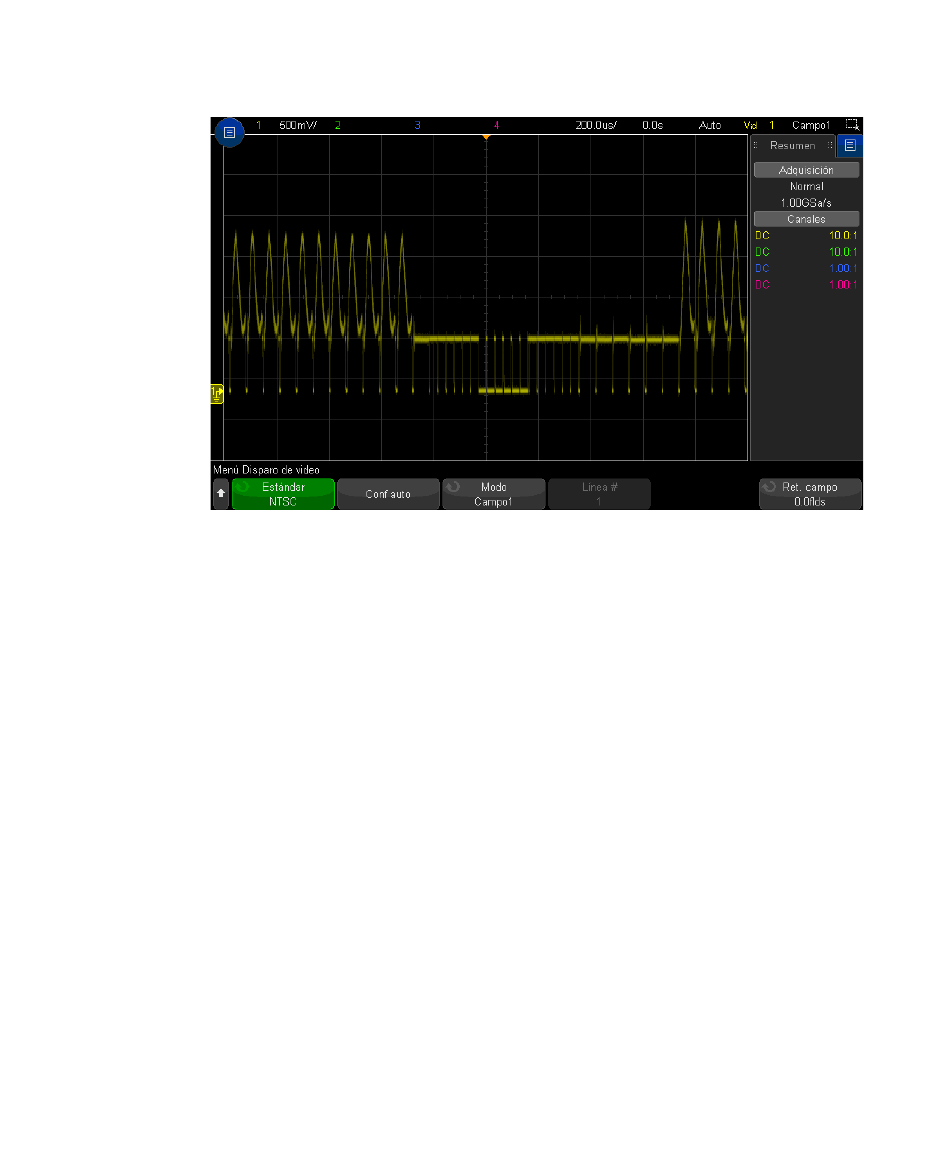950x1165 pixels.
Task: Click the 200.0us/ timebase value
Action: (596, 125)
